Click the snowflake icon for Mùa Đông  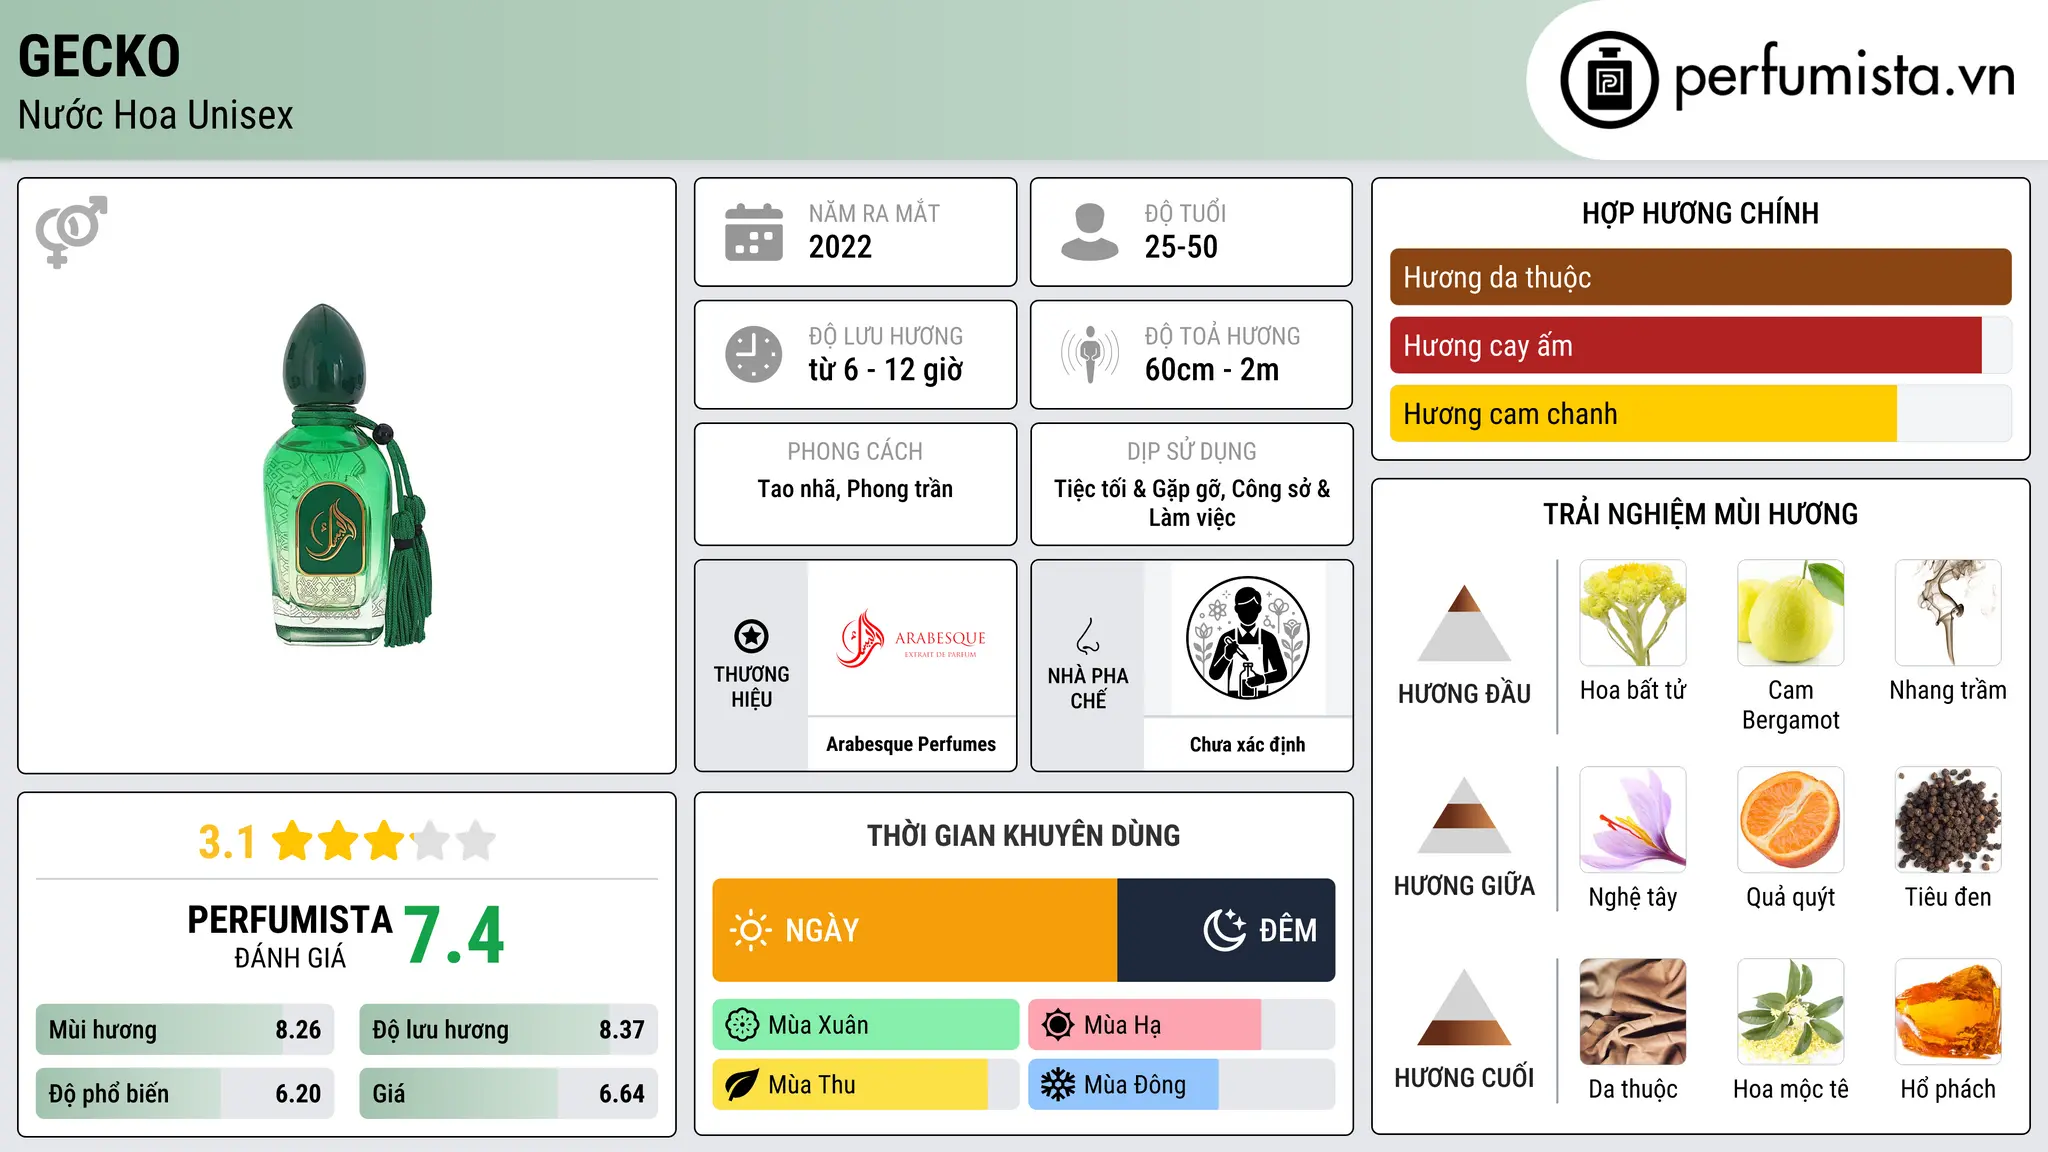coord(1058,1085)
